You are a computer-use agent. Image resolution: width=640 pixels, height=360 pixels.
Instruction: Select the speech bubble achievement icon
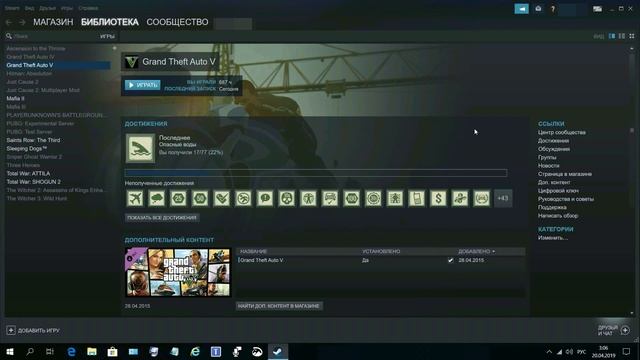pos(265,198)
